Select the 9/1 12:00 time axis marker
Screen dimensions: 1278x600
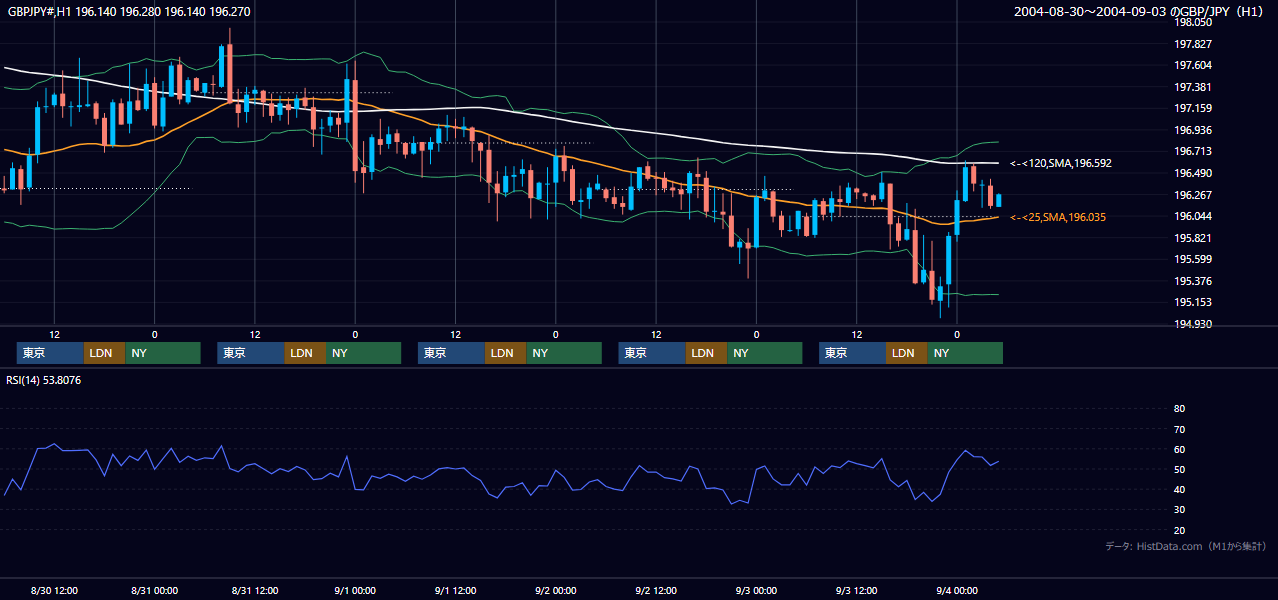click(x=455, y=590)
